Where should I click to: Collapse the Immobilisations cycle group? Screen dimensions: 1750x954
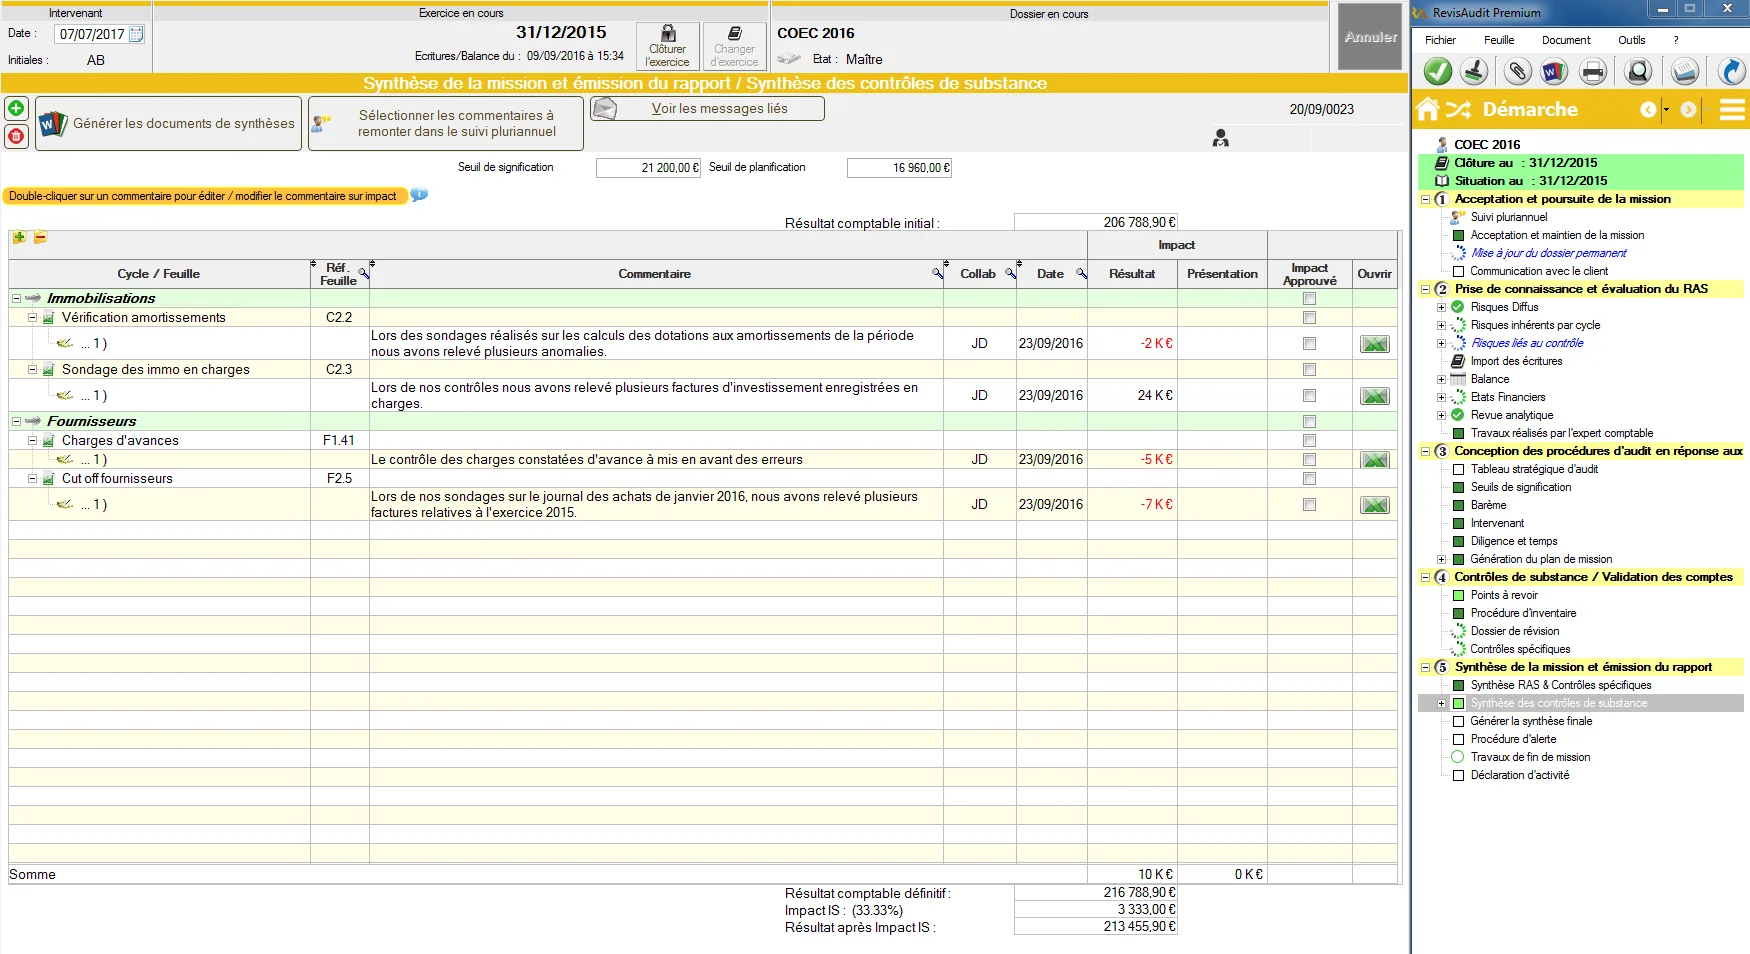pyautogui.click(x=16, y=298)
